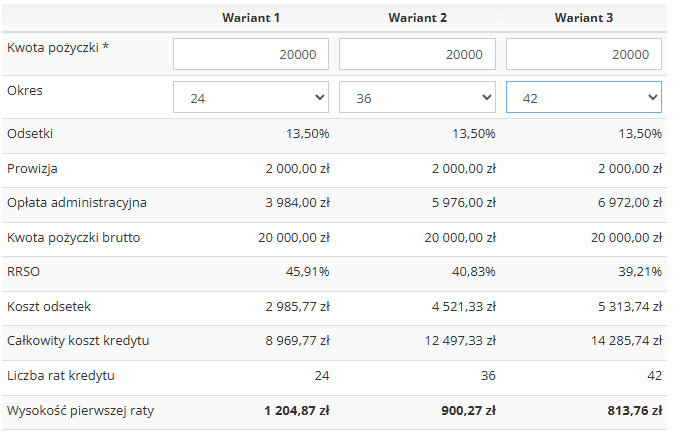Click the Wariant 1 installment count 24
Image resolution: width=681 pixels, height=435 pixels.
tap(322, 375)
